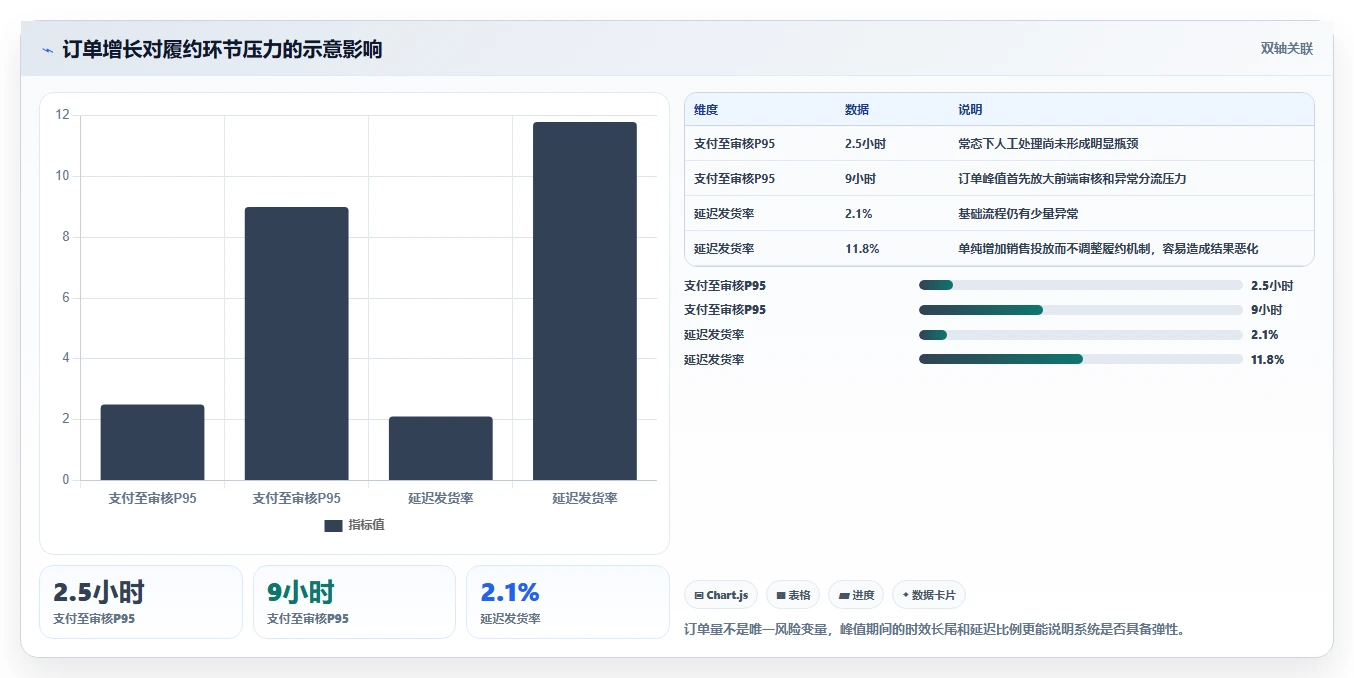The height and width of the screenshot is (678, 1354).
Task: Click the 维度 column header
Action: point(706,110)
